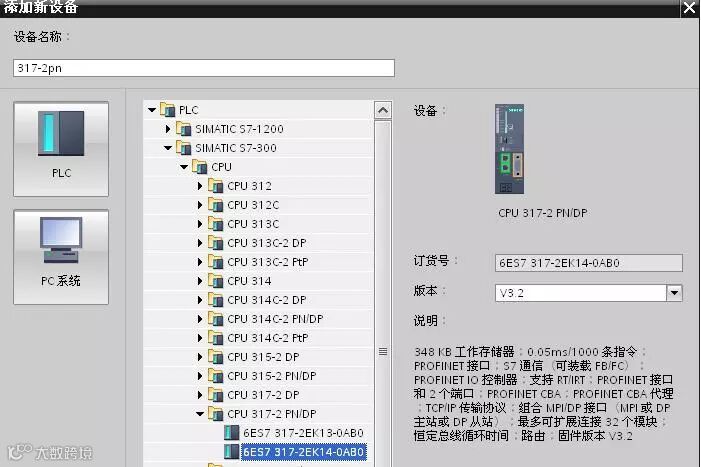
Task: Expand the SIMATIC S7-1200 node arrow
Action: [x=168, y=129]
